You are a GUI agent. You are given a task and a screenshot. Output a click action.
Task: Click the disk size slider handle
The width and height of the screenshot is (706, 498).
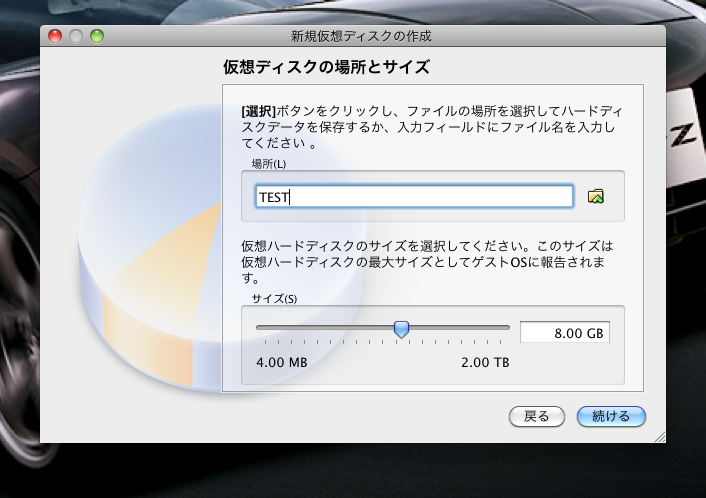pyautogui.click(x=401, y=329)
